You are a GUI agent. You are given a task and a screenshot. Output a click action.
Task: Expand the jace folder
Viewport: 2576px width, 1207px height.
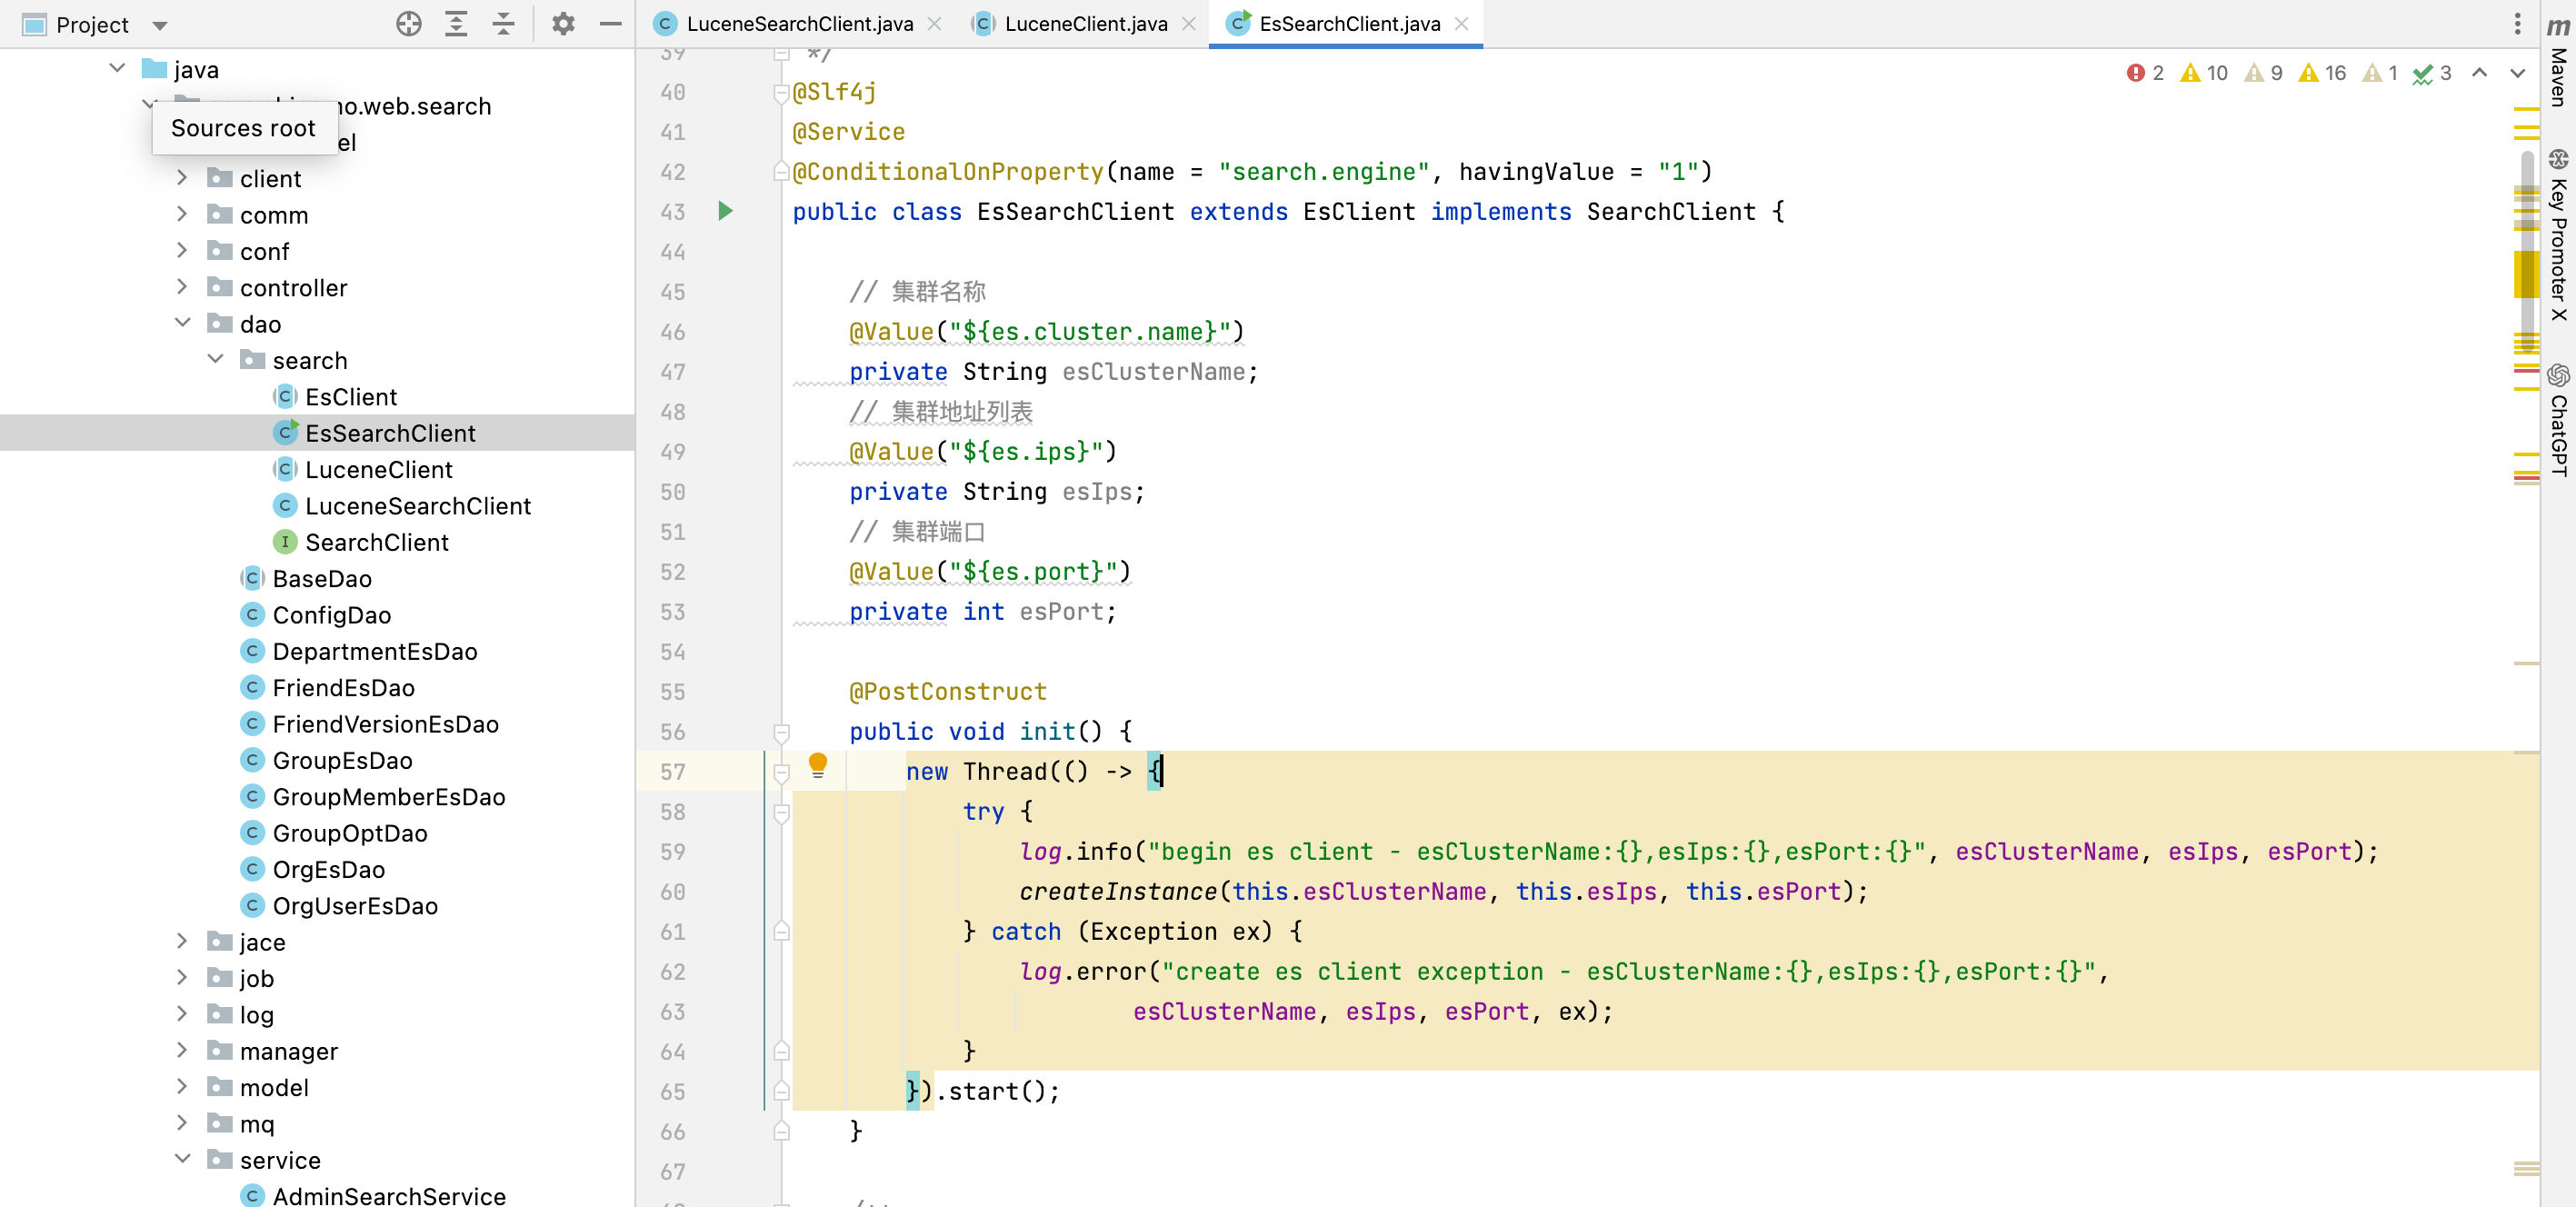pos(182,941)
